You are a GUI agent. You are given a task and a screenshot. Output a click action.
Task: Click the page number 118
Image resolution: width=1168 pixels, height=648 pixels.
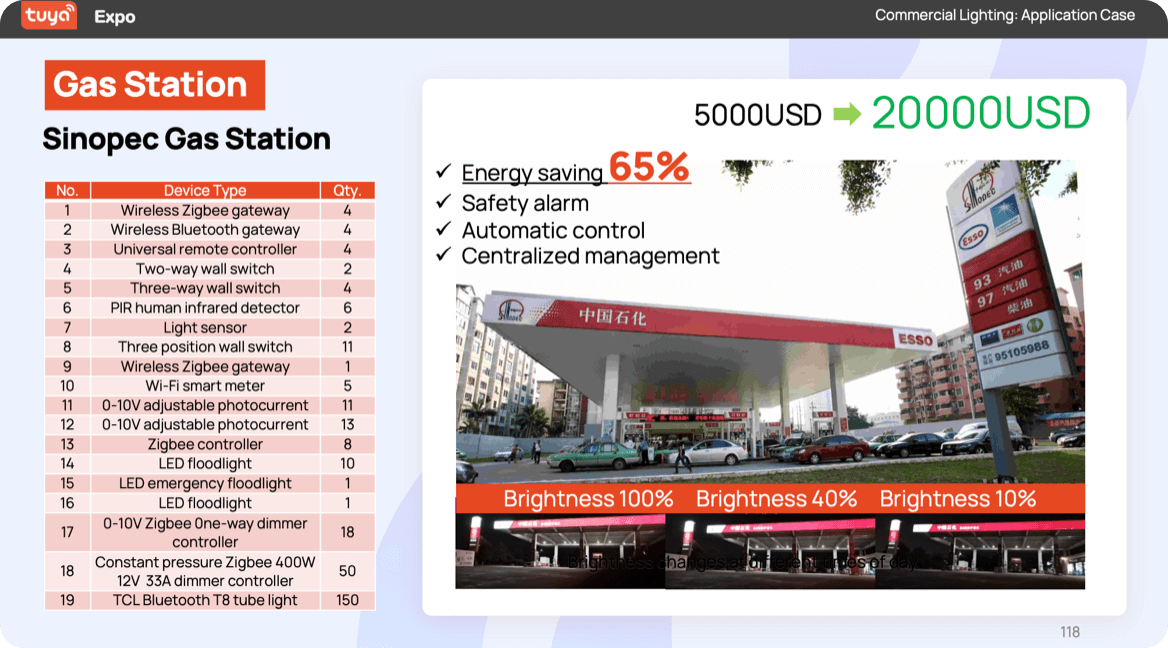tap(1070, 632)
